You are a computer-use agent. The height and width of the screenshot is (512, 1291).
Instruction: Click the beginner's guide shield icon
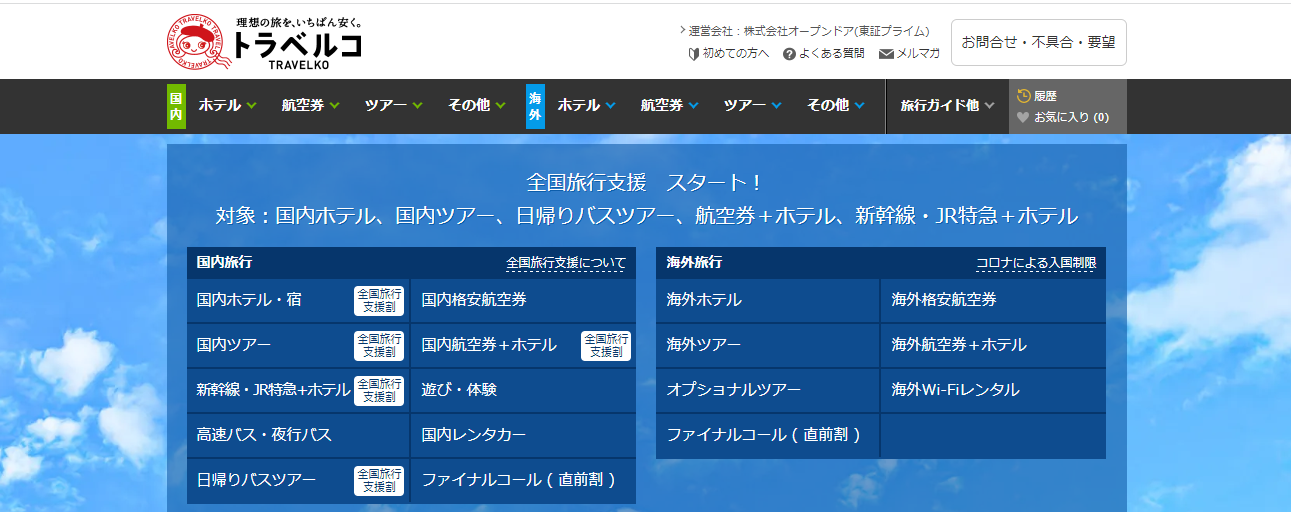(x=694, y=54)
